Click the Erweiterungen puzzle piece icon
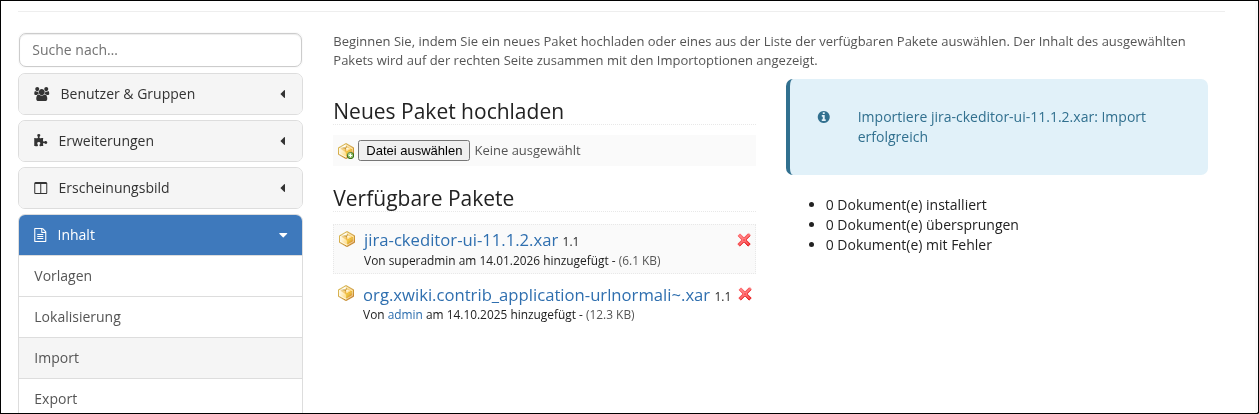 tap(41, 141)
